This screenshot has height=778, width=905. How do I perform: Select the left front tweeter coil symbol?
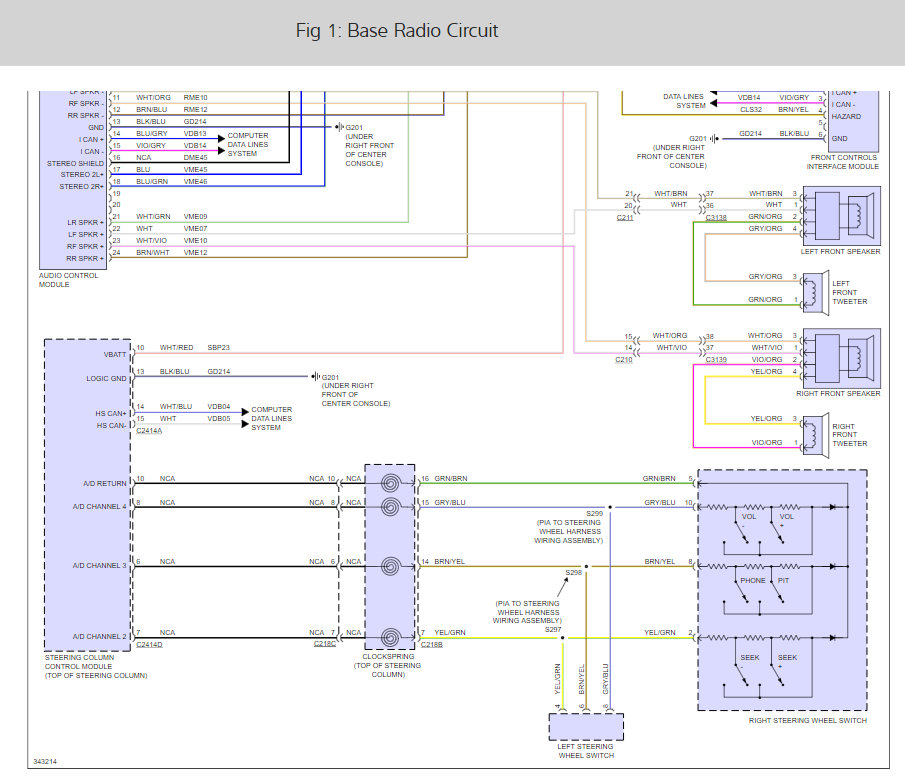coord(813,289)
